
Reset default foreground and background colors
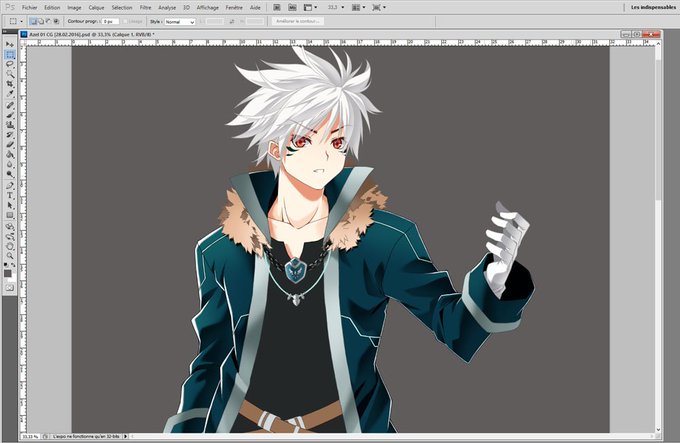click(x=6, y=264)
